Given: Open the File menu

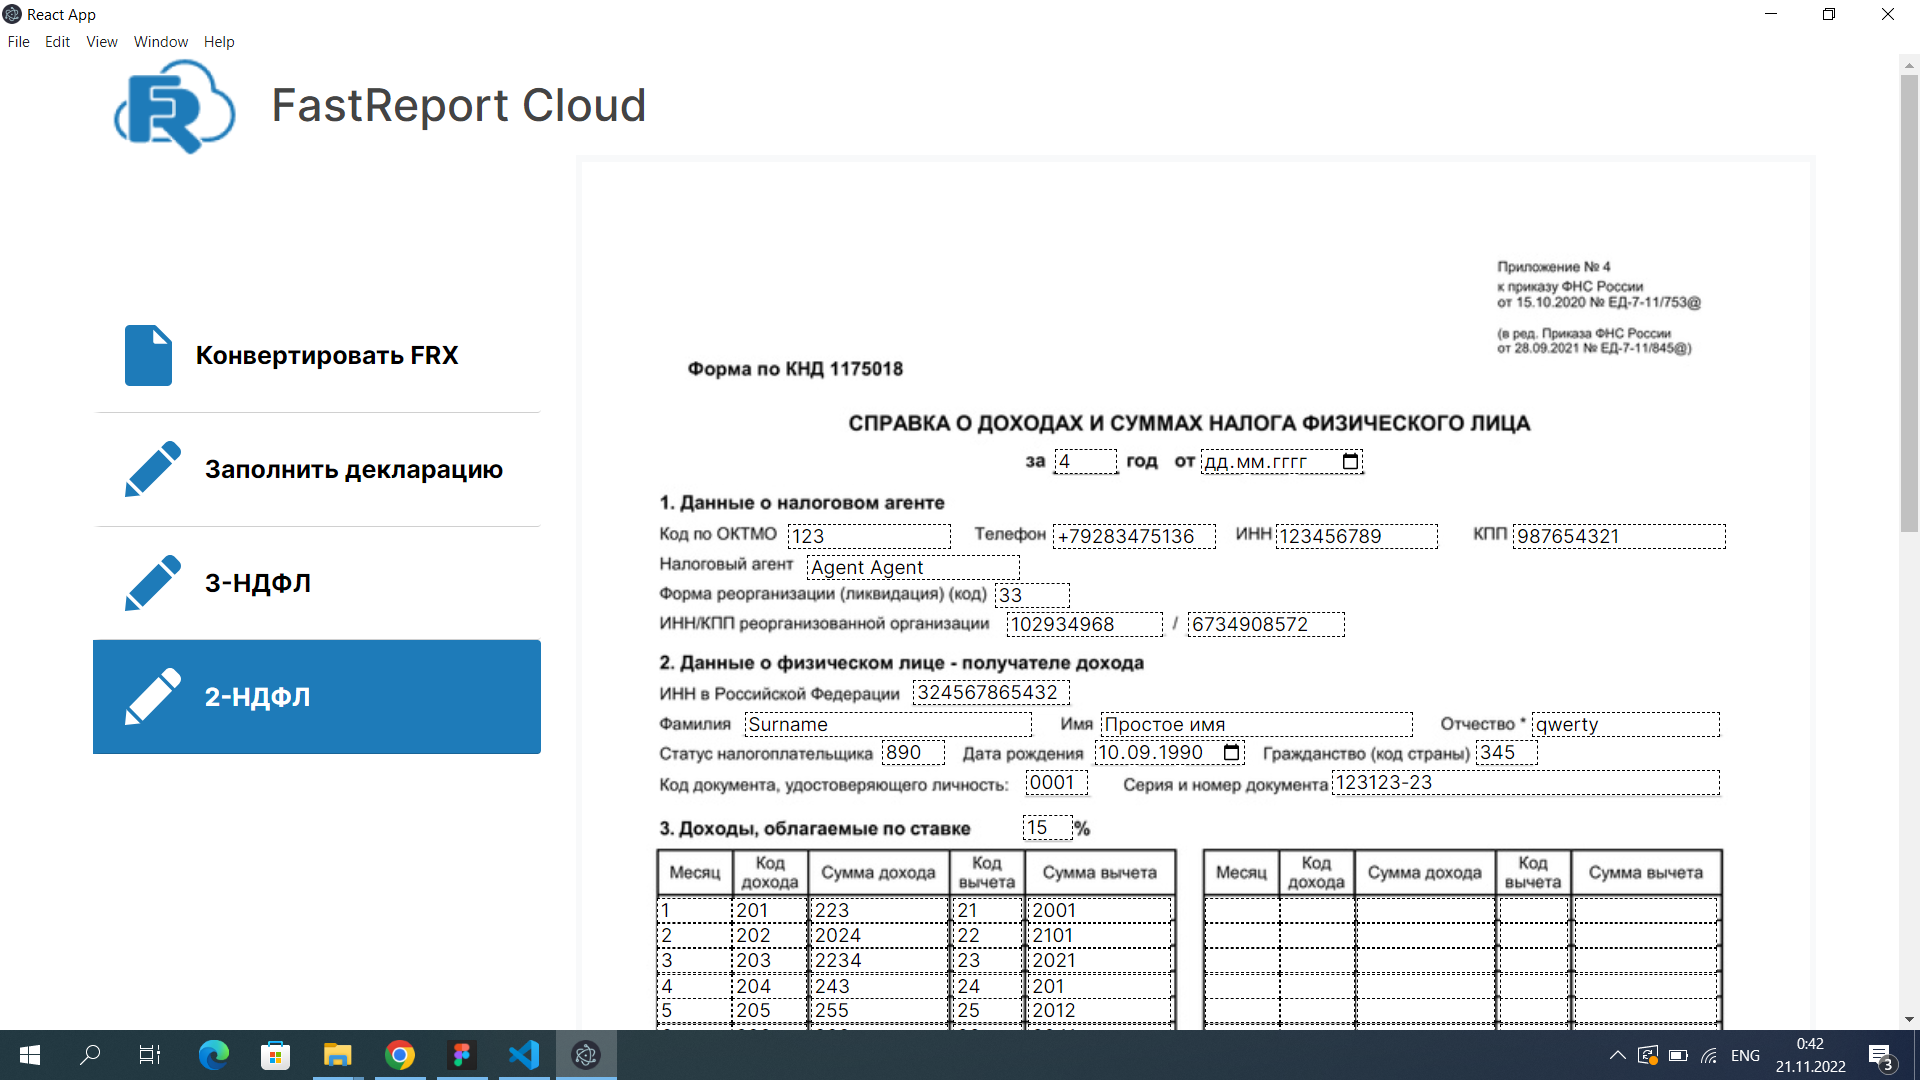Looking at the screenshot, I should (x=18, y=42).
